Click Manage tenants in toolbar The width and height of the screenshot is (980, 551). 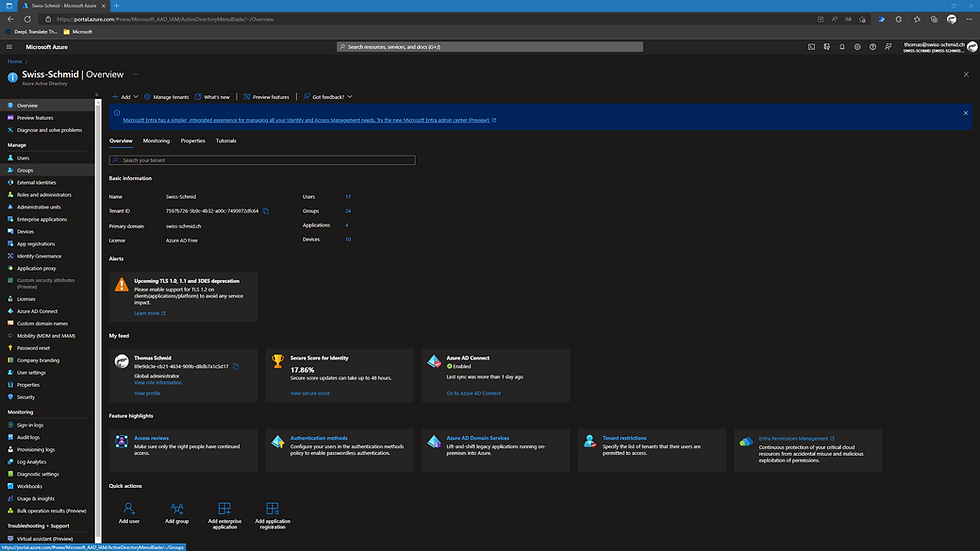166,97
